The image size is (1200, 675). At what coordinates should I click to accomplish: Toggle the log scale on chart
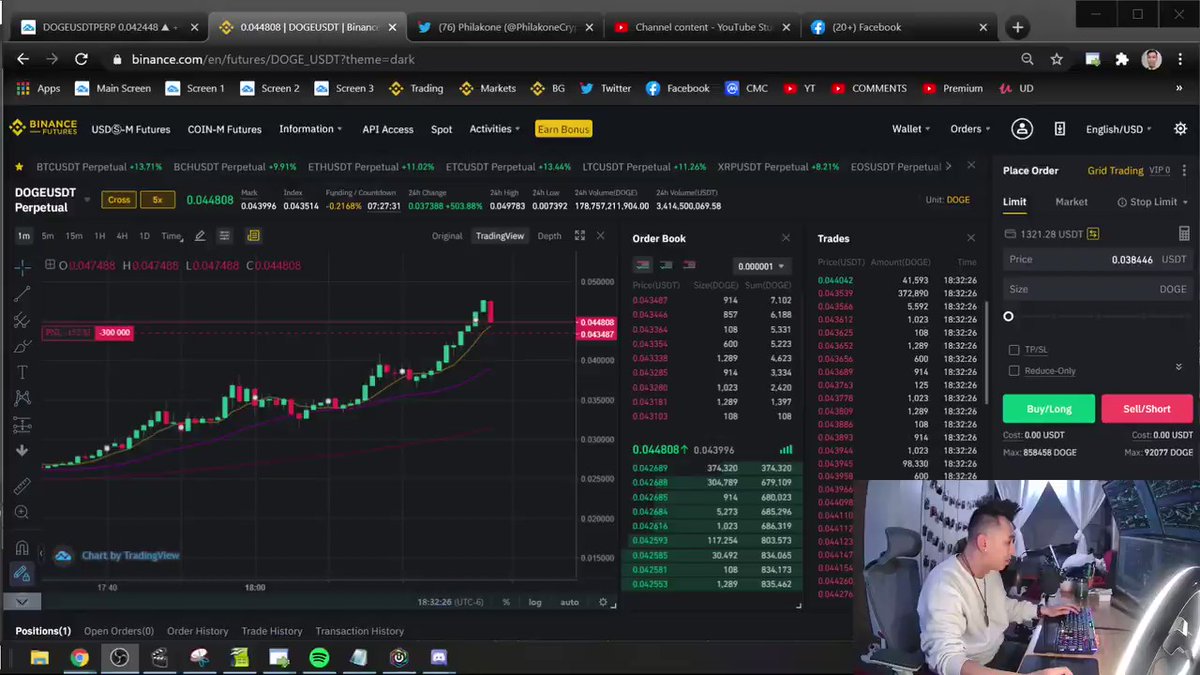[535, 602]
